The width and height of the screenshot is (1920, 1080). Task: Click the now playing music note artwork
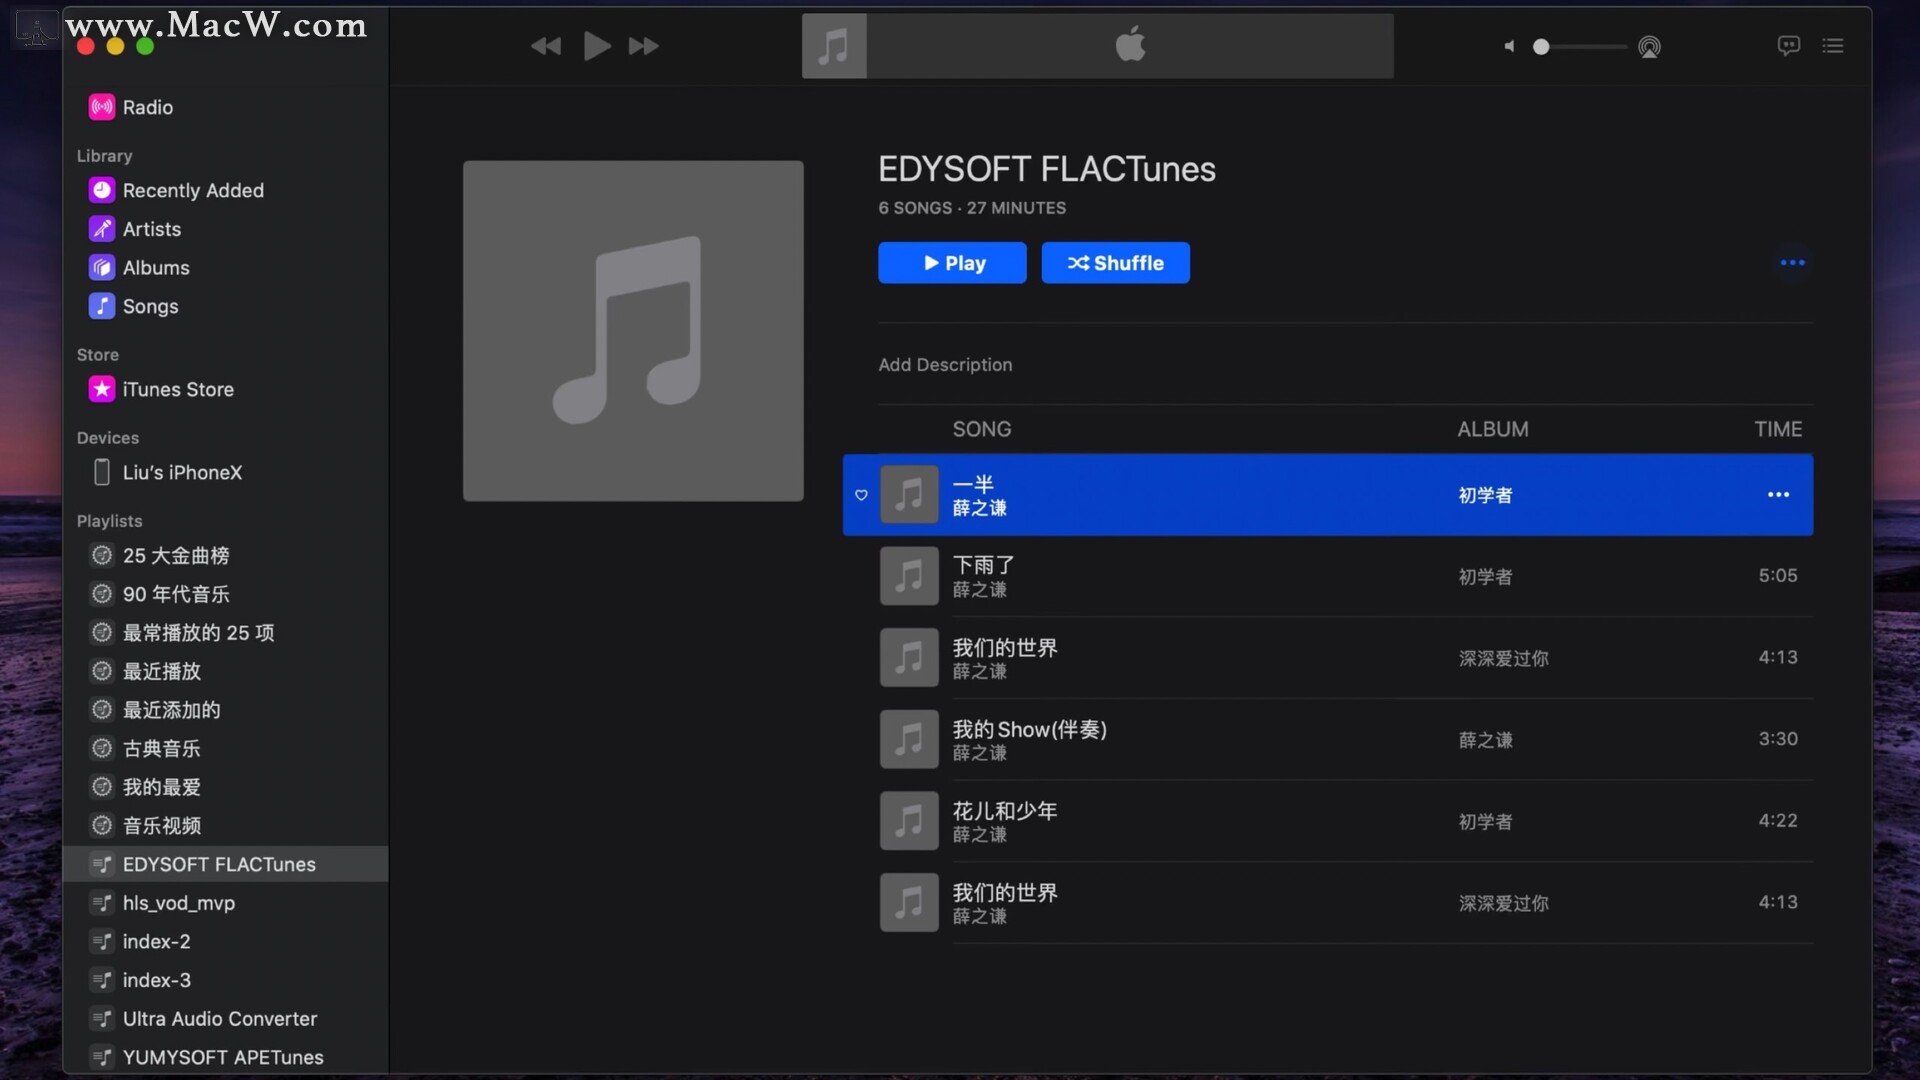coord(834,46)
